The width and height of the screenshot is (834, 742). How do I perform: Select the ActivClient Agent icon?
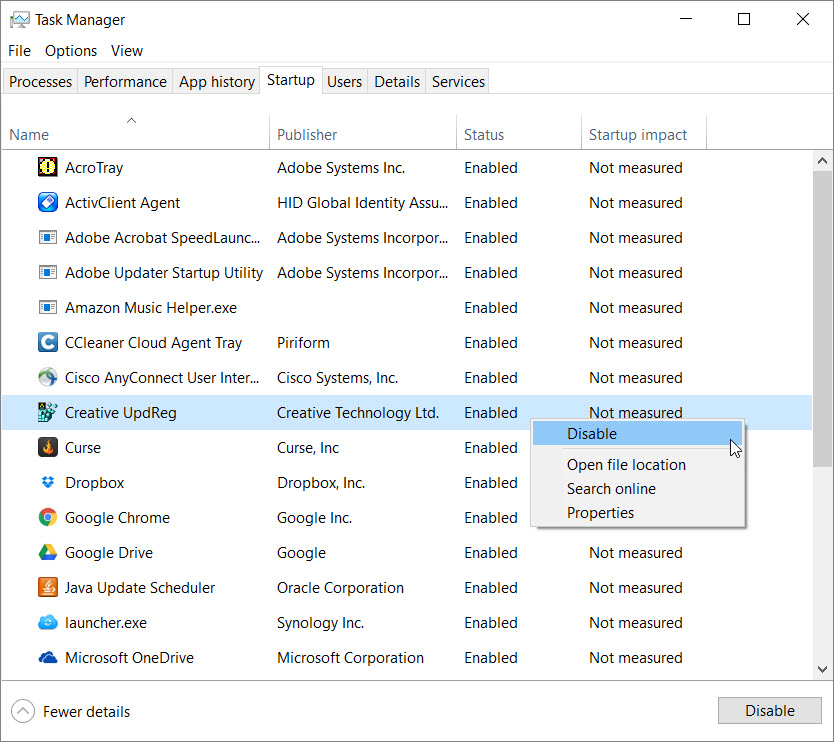tap(47, 202)
